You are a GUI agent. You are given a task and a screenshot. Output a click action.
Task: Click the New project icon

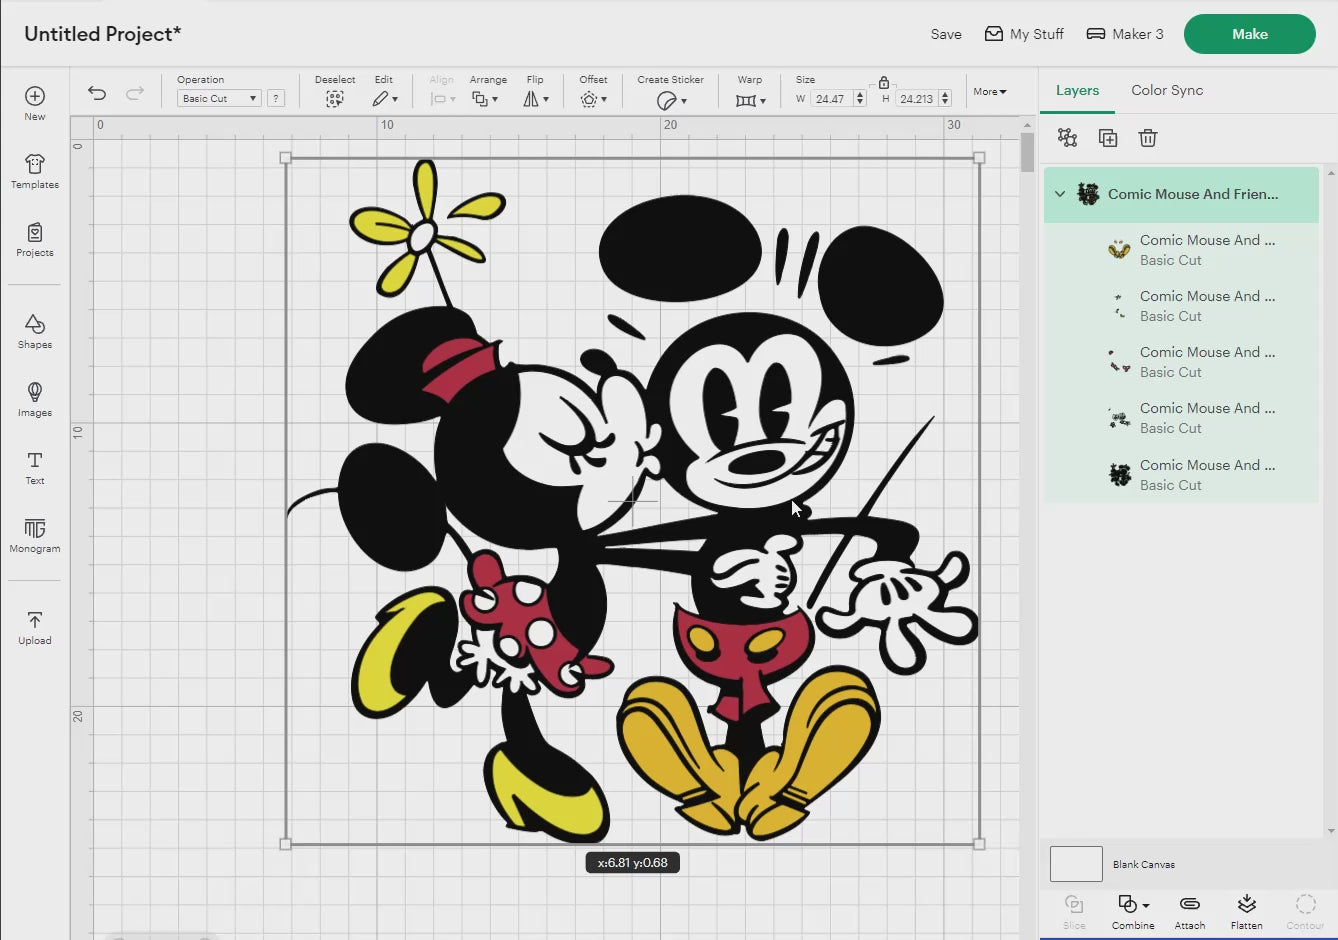click(x=35, y=96)
